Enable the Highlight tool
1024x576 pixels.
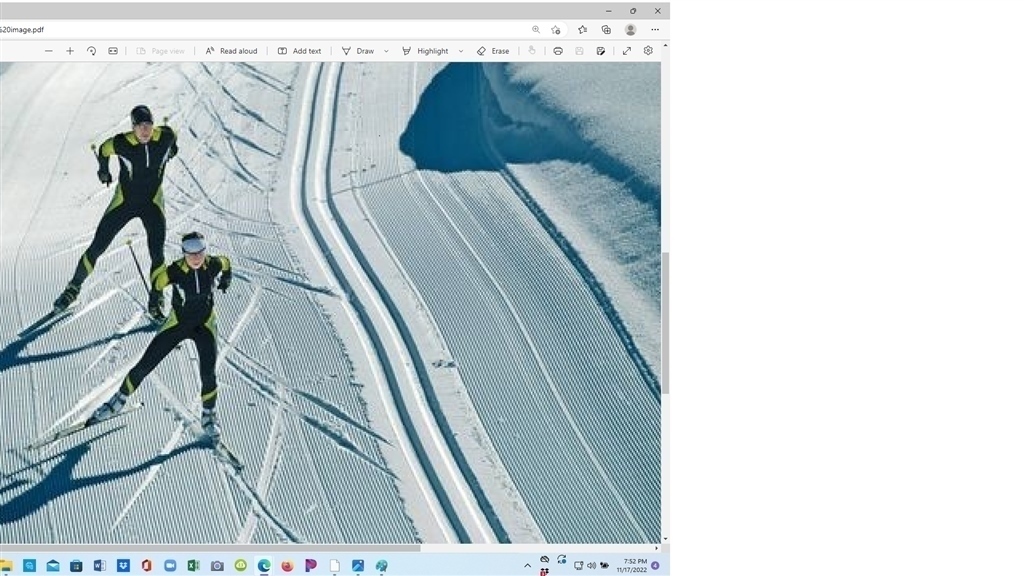pyautogui.click(x=425, y=51)
